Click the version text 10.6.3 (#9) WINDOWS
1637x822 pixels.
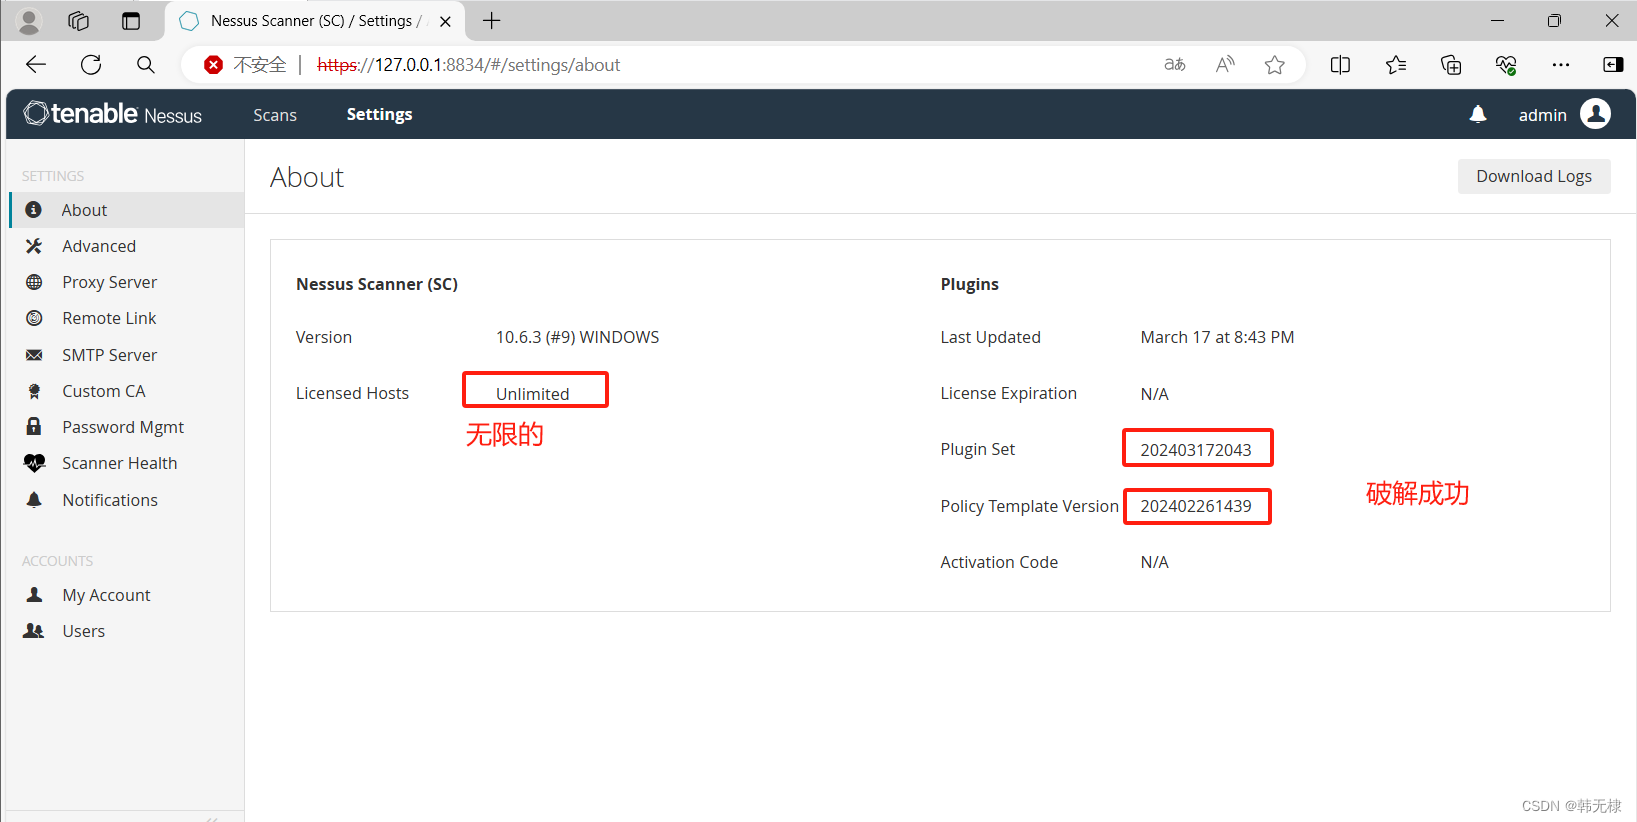[577, 337]
